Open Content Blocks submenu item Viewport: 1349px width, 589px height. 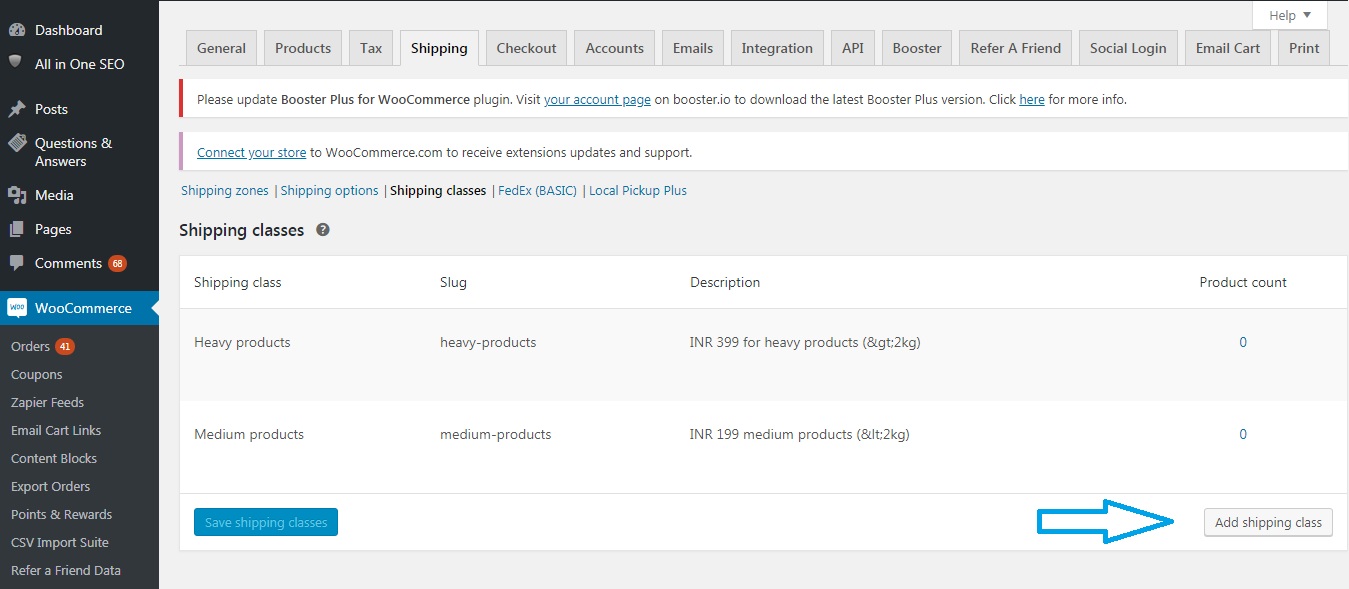click(x=54, y=458)
